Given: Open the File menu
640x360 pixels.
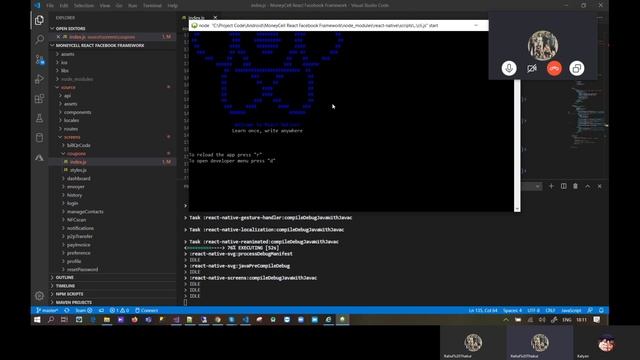Looking at the screenshot, I should [x=50, y=5].
